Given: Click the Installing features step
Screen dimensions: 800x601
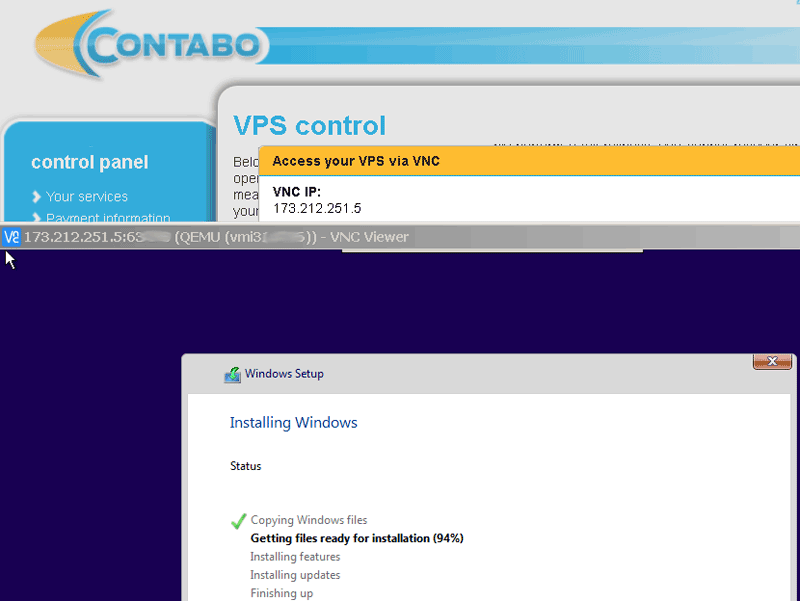Looking at the screenshot, I should point(295,557).
